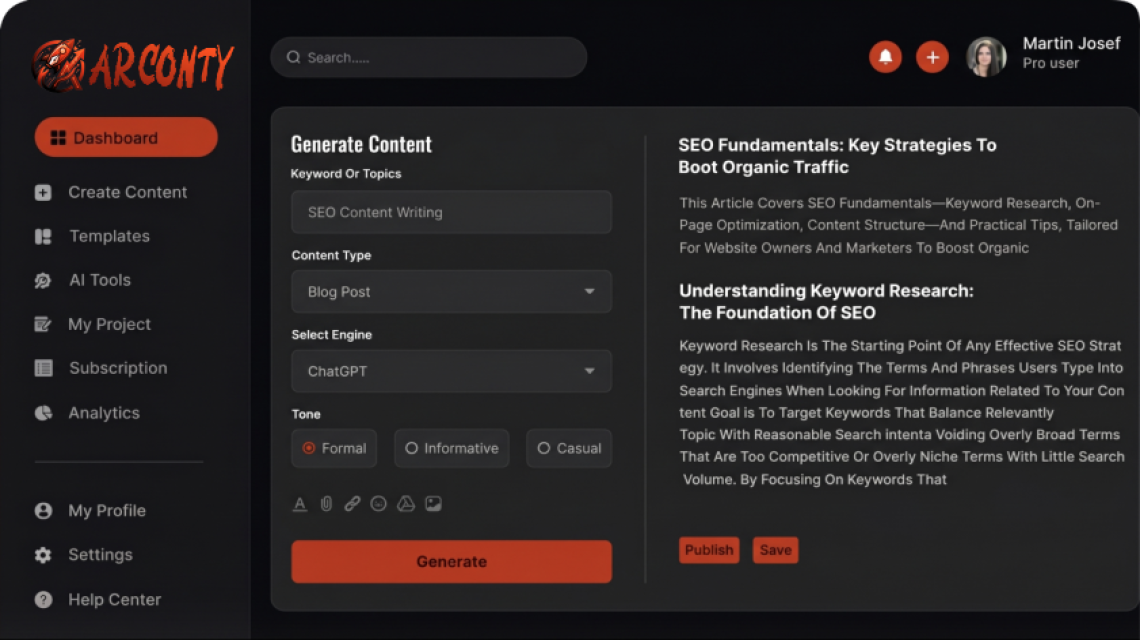Attach a file with paperclip icon

coord(326,503)
